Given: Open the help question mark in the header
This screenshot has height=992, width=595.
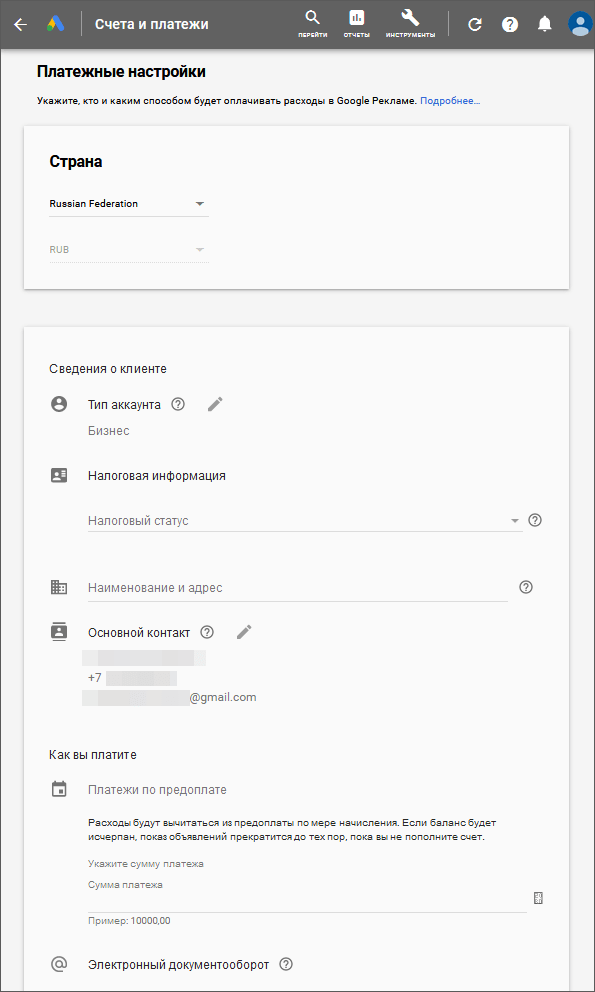Looking at the screenshot, I should pyautogui.click(x=510, y=25).
